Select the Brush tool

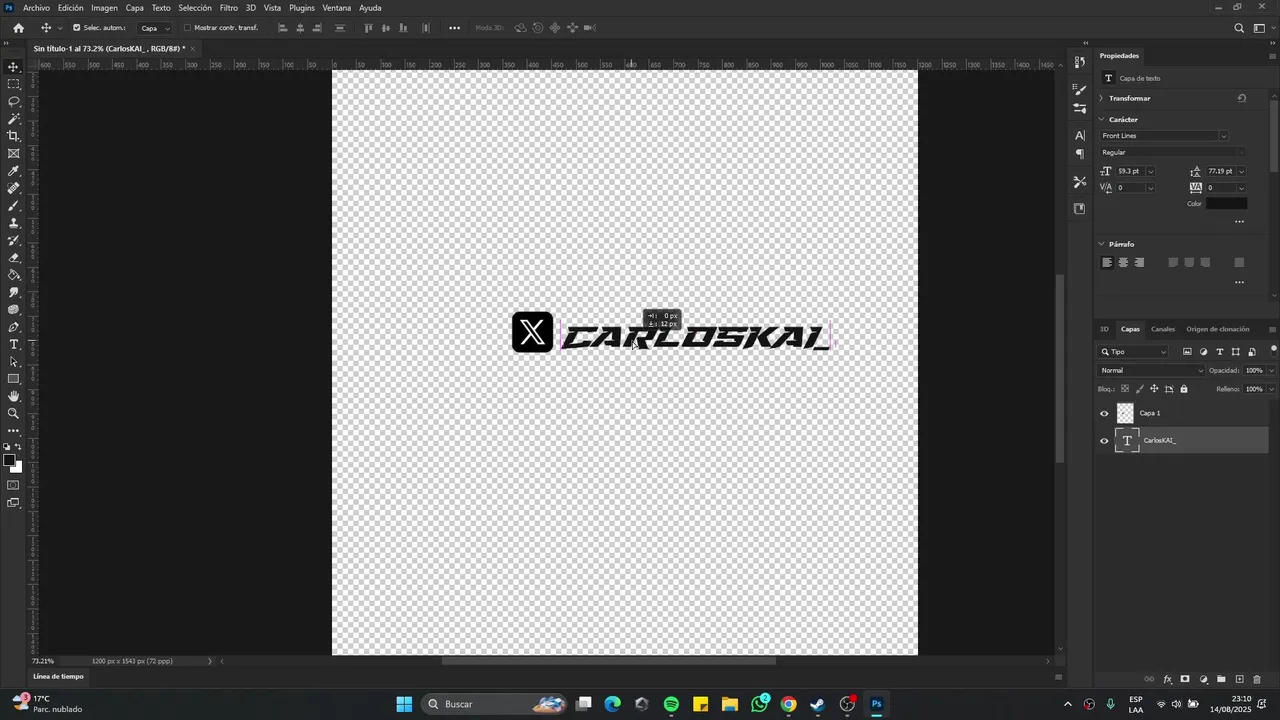click(14, 206)
